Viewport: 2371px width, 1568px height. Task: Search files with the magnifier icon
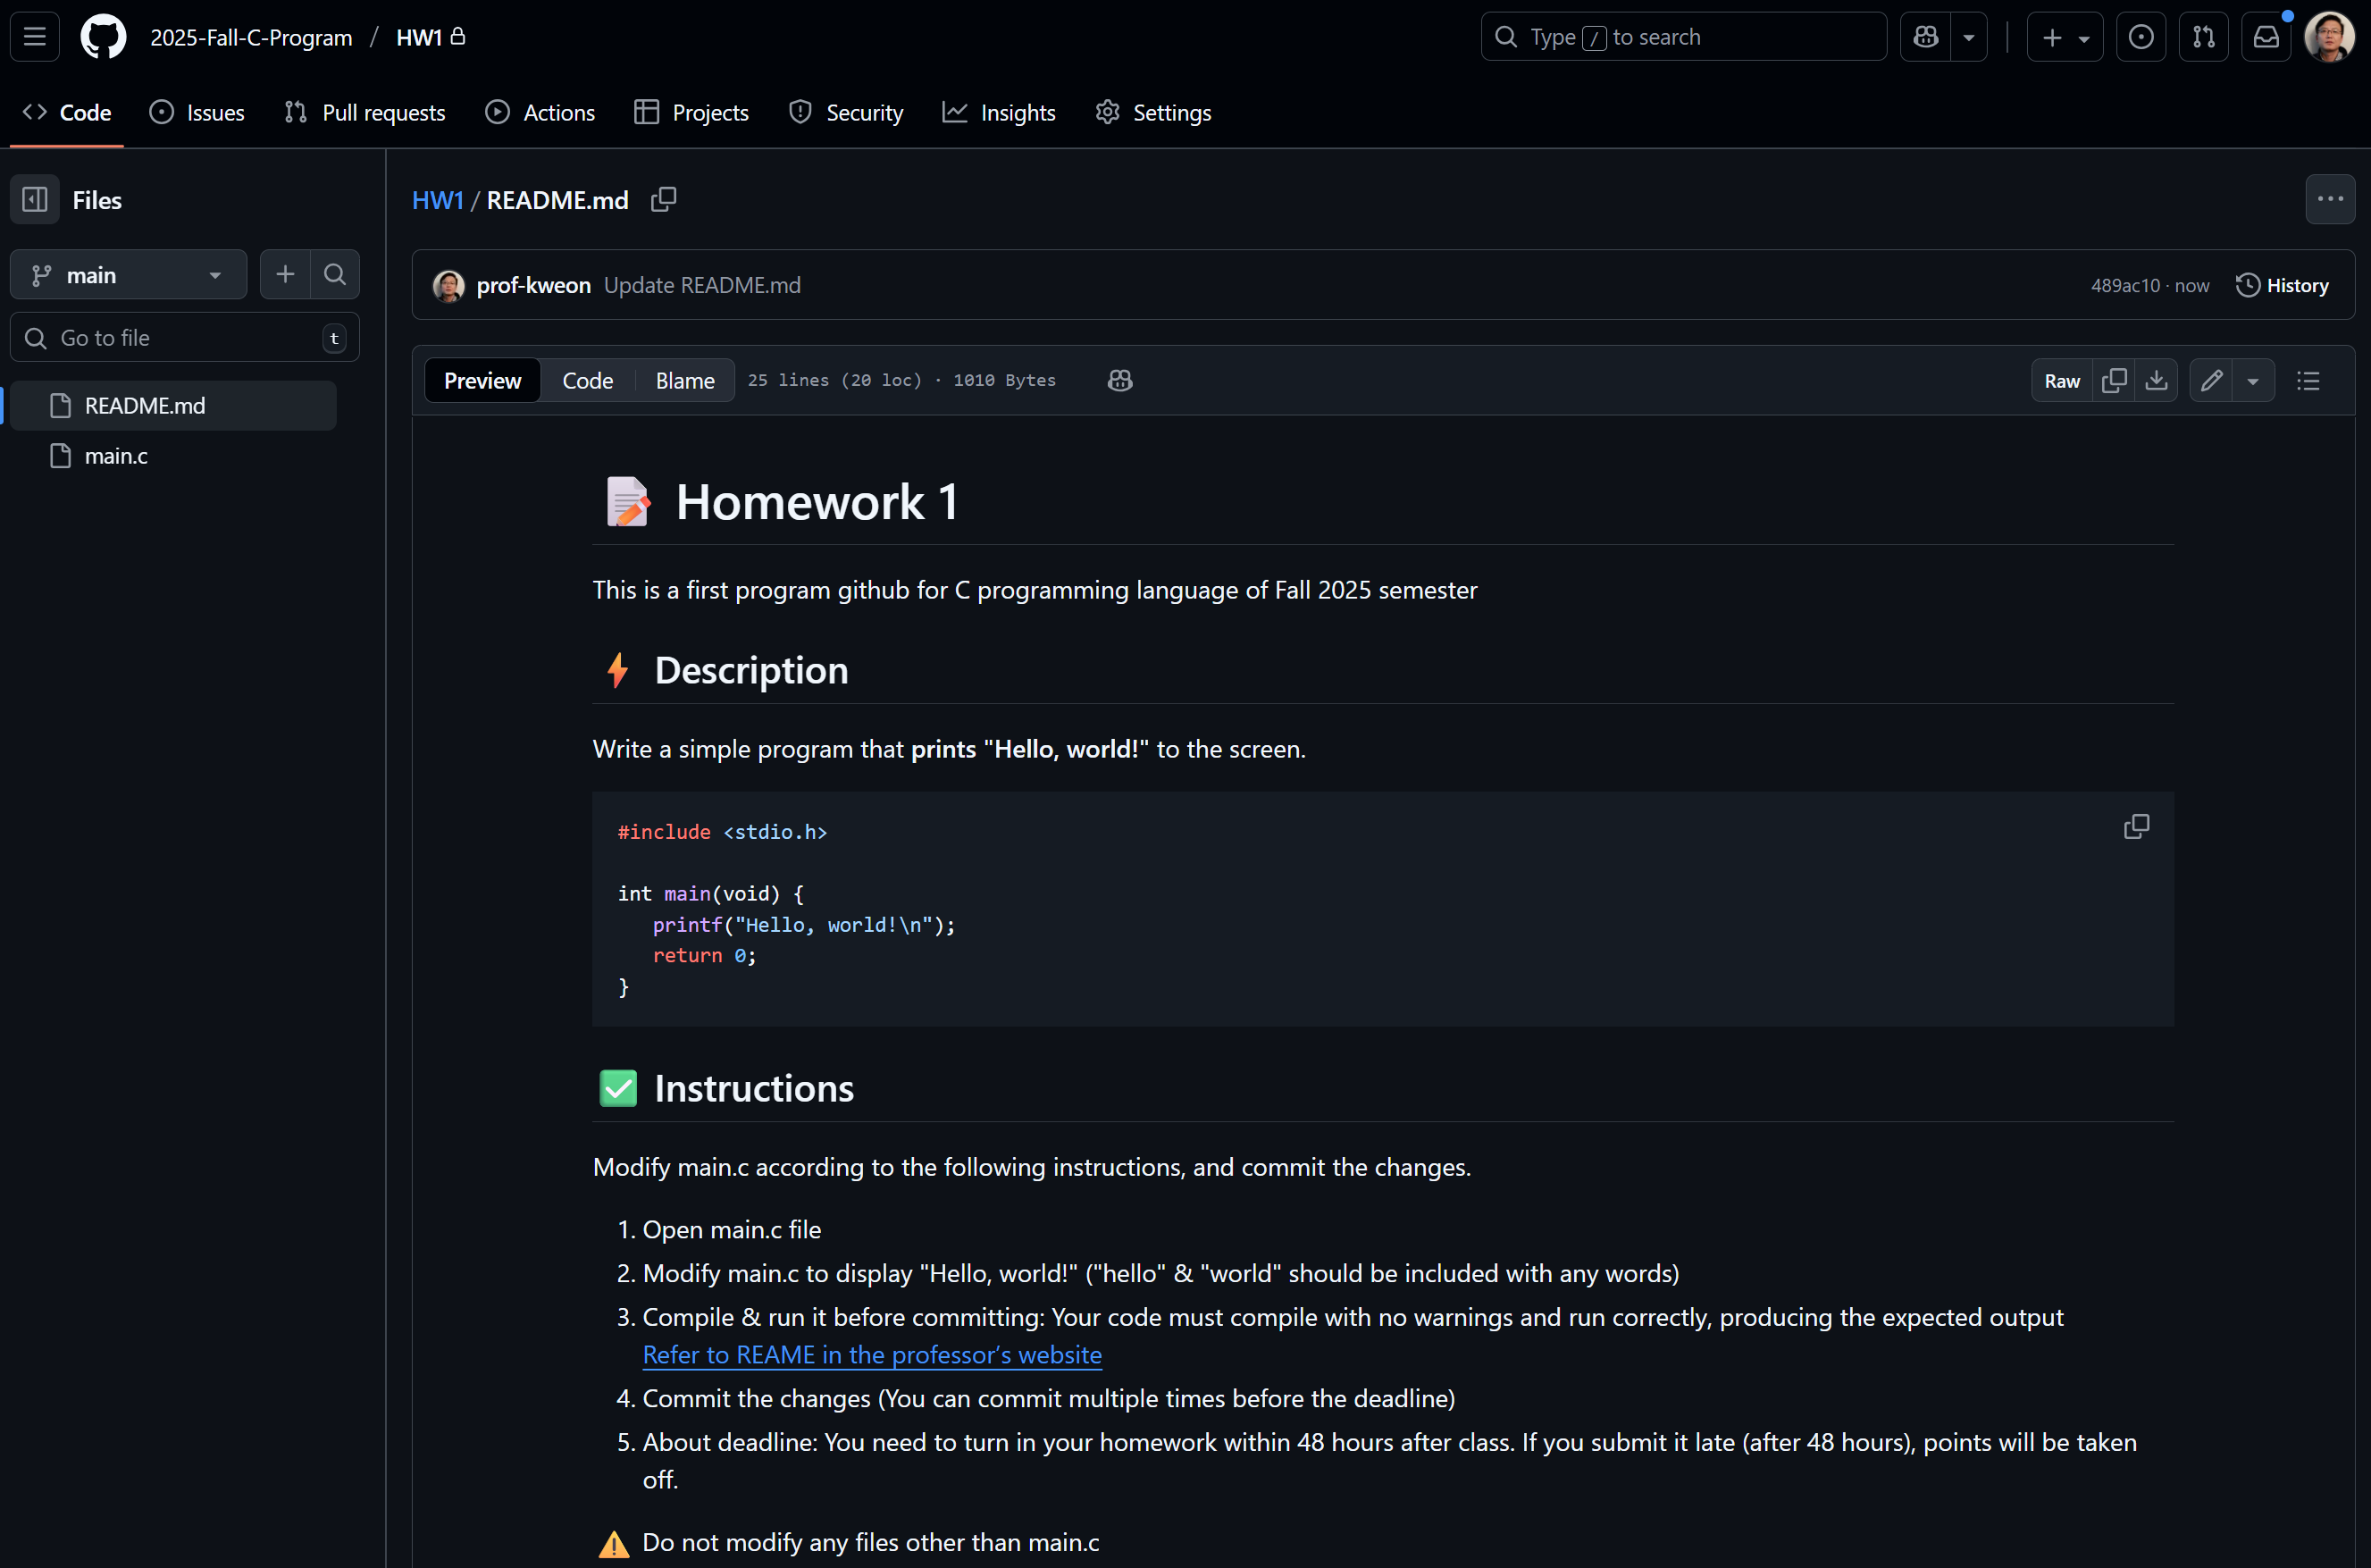335,275
